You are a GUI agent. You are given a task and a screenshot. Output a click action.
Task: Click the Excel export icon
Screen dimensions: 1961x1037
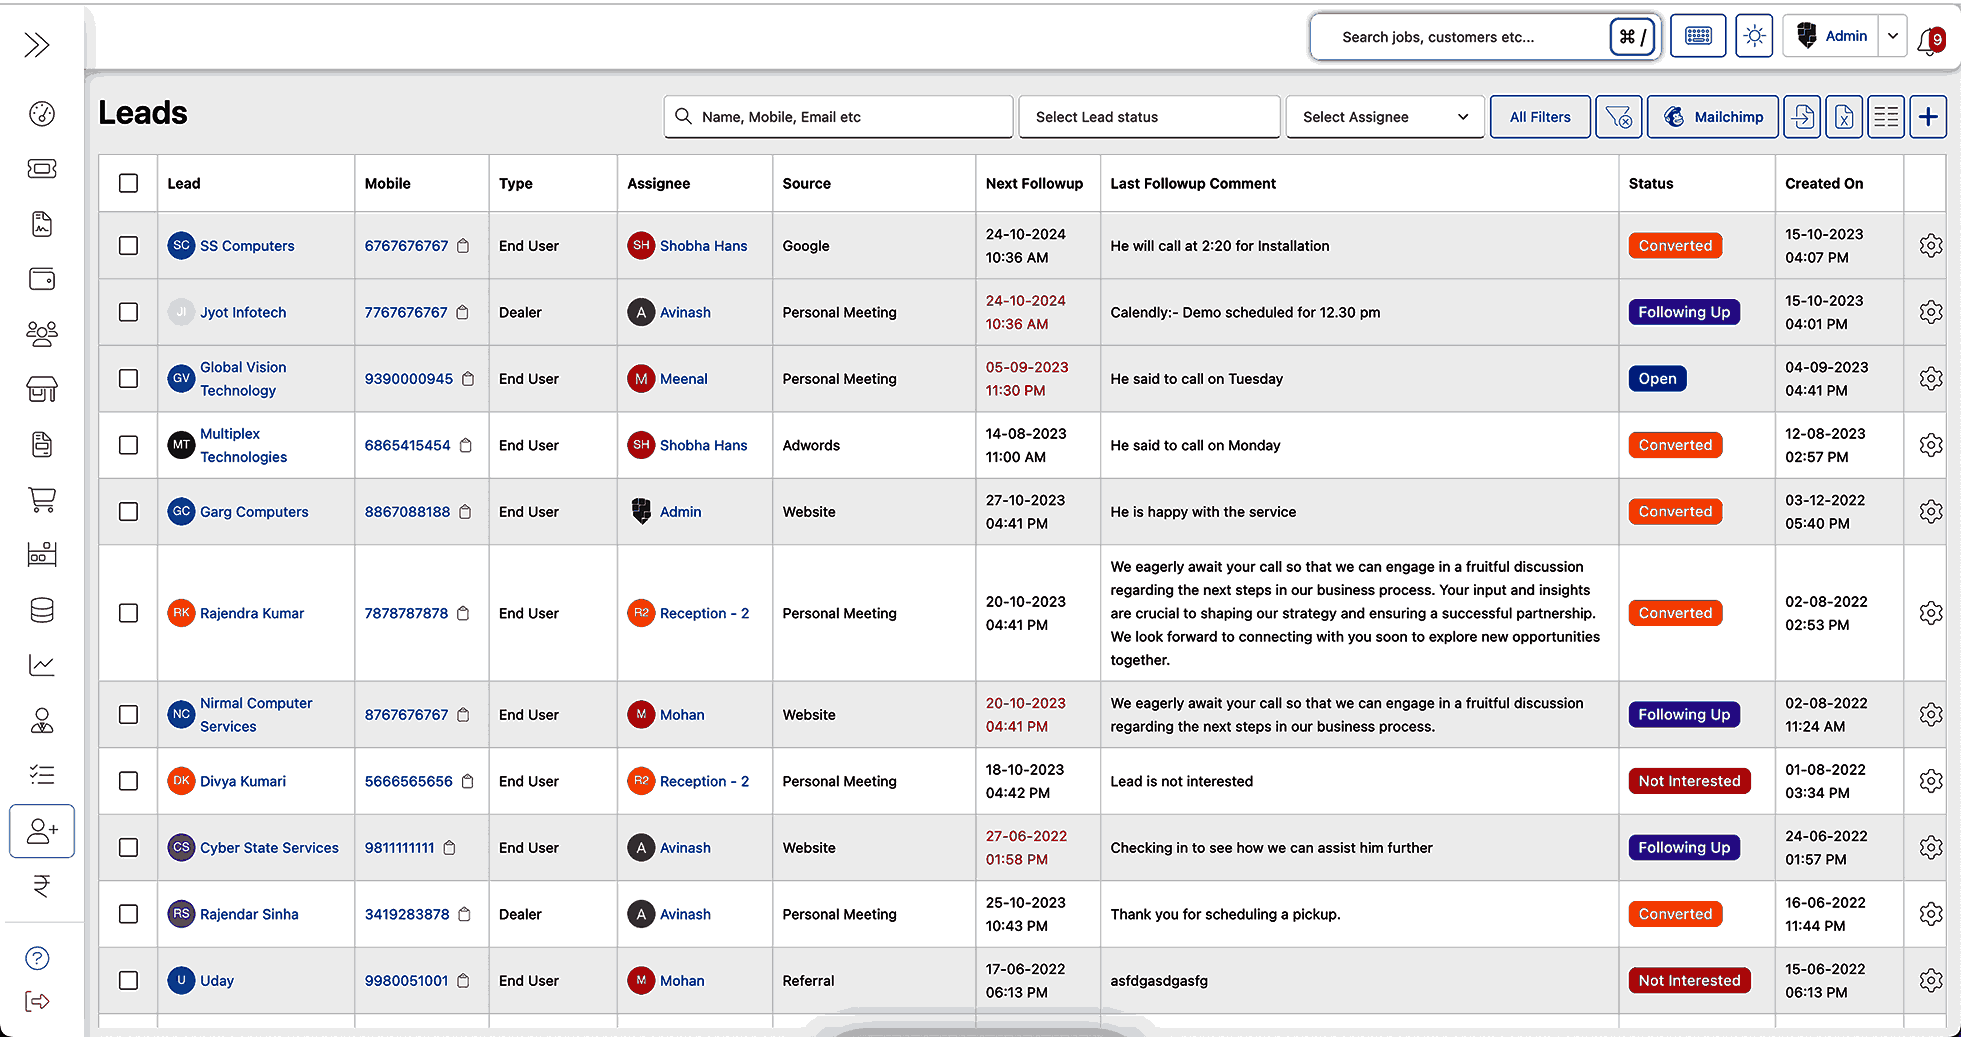(1844, 117)
